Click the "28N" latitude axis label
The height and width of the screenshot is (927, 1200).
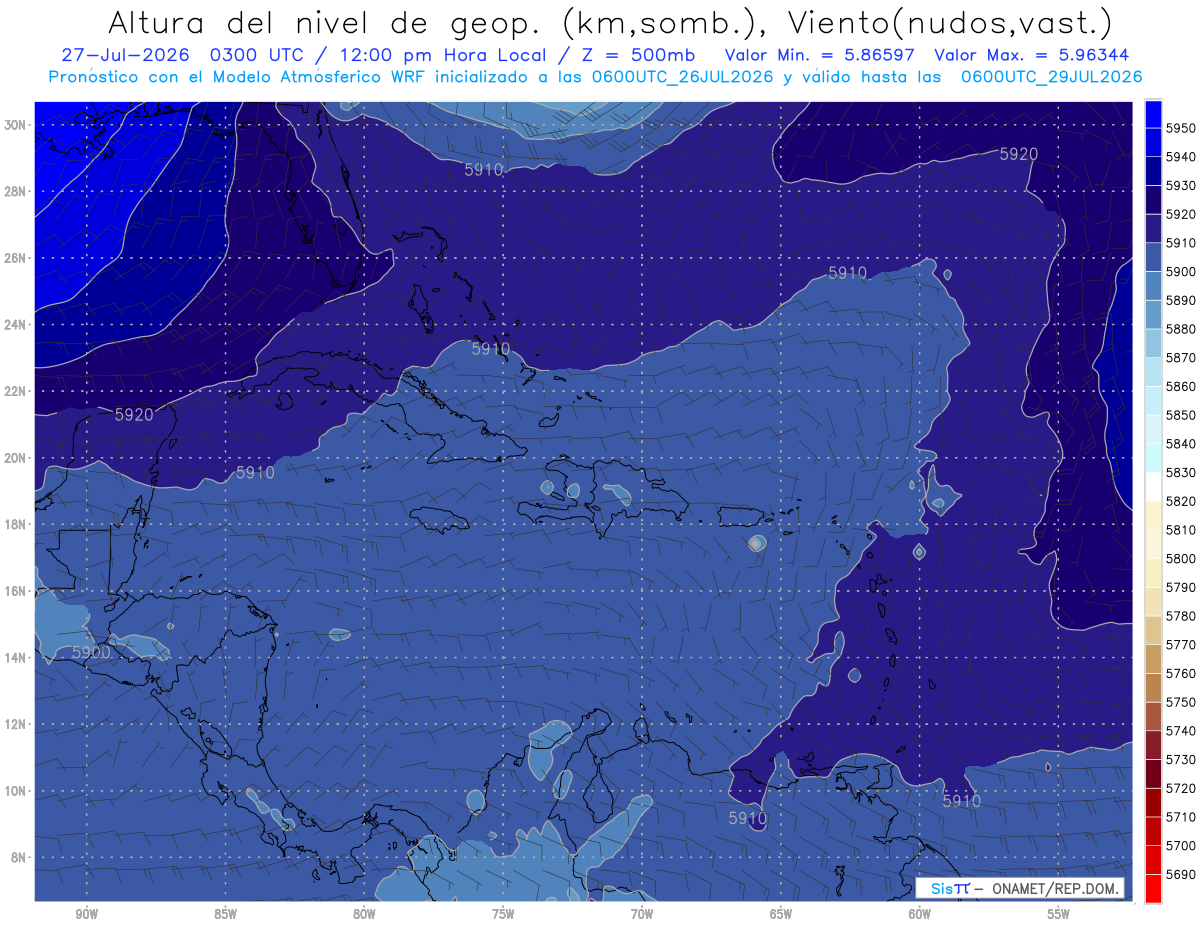point(16,191)
